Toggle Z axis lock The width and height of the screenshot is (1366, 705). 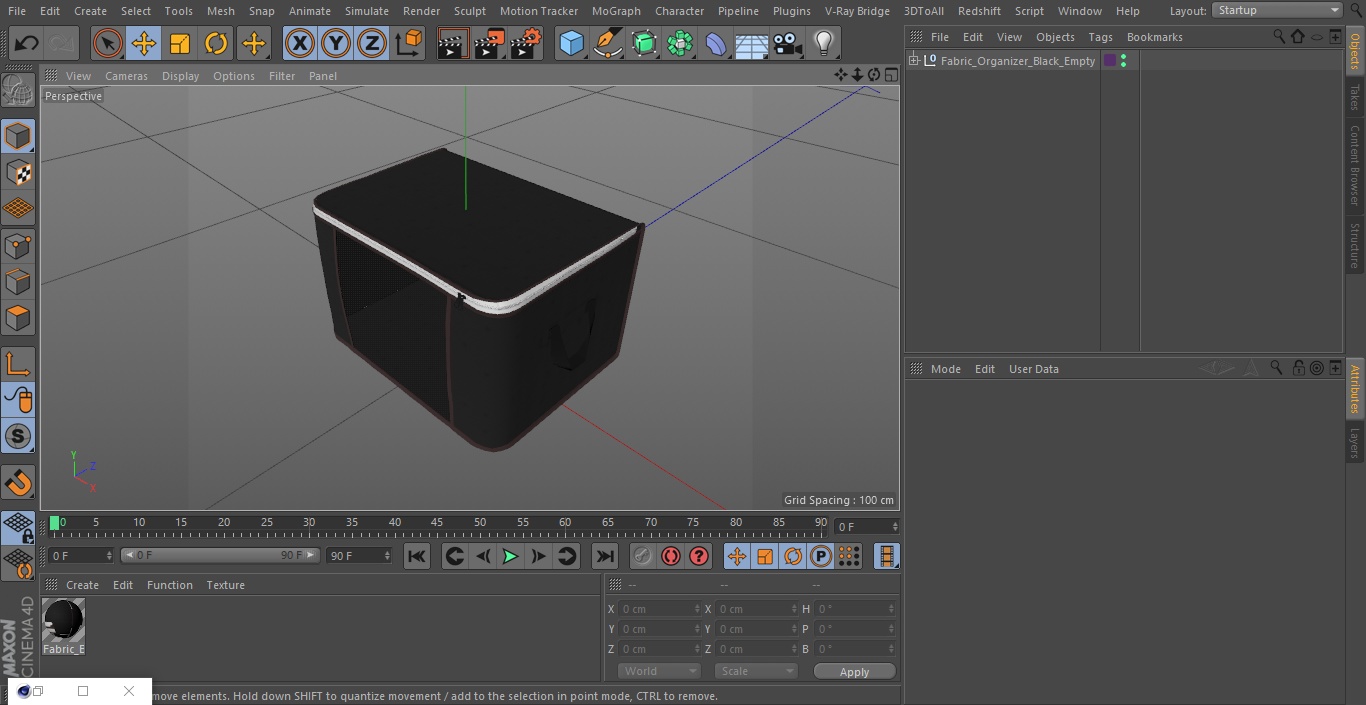pos(372,43)
